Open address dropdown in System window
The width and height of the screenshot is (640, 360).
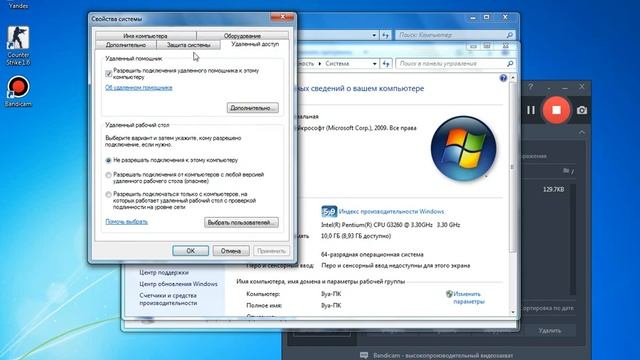[374, 64]
